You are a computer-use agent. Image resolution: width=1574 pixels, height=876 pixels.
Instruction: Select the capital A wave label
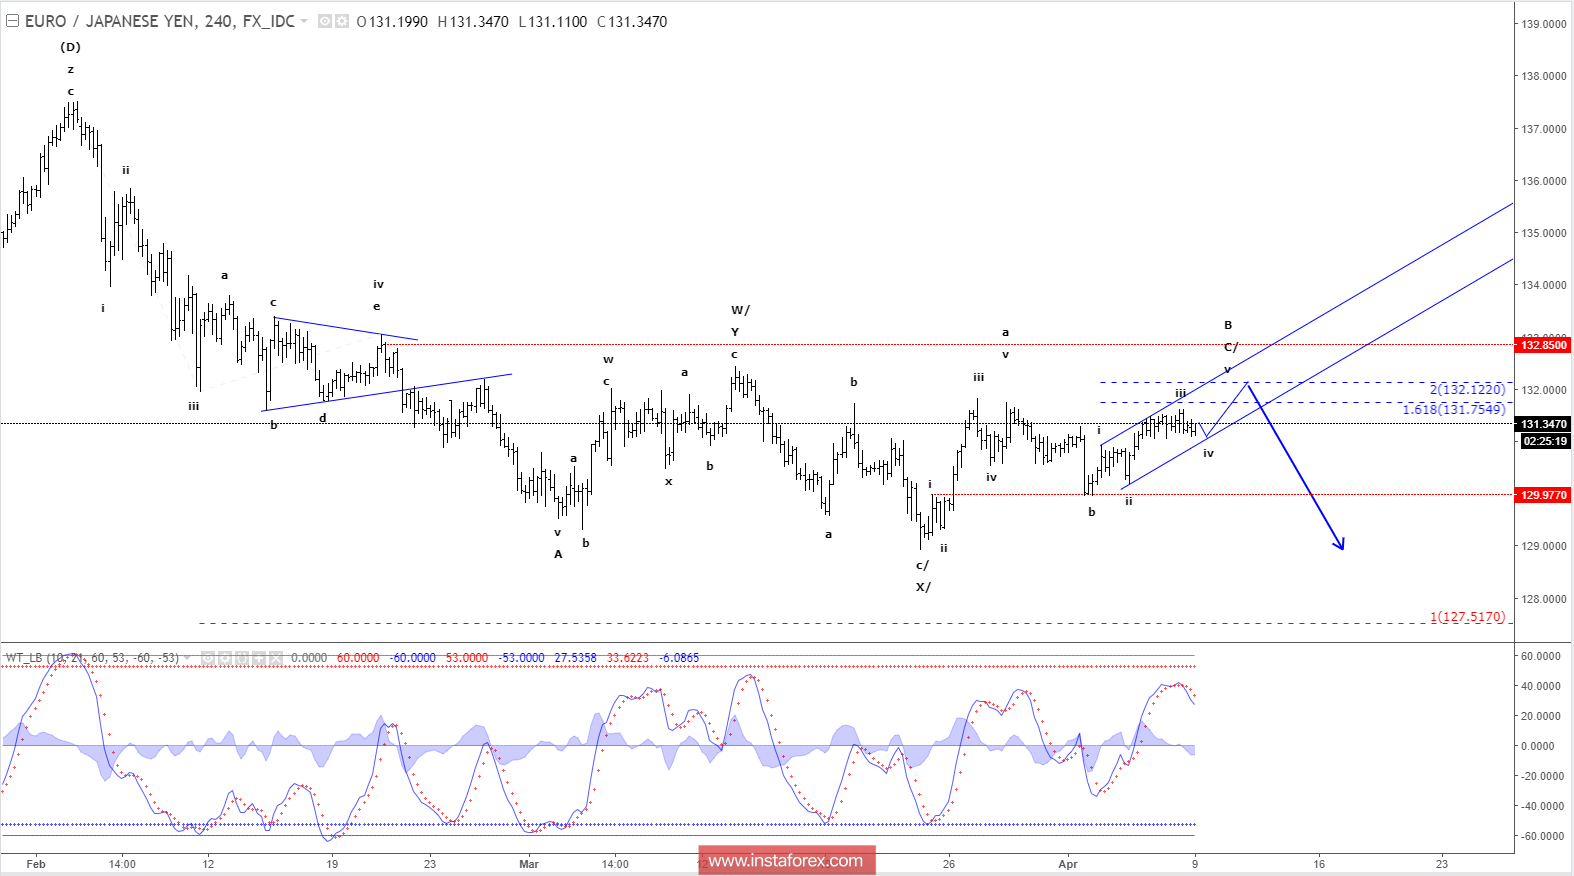pos(558,554)
